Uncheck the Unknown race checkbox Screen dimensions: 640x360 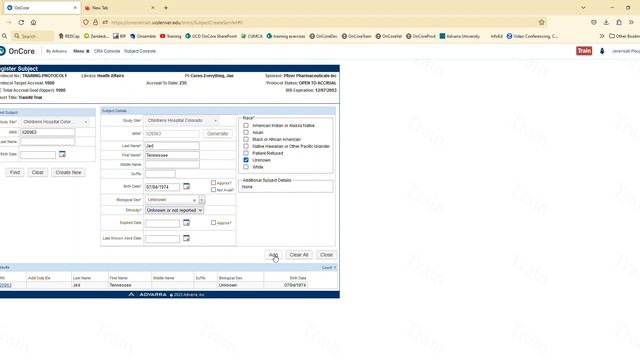coord(246,160)
